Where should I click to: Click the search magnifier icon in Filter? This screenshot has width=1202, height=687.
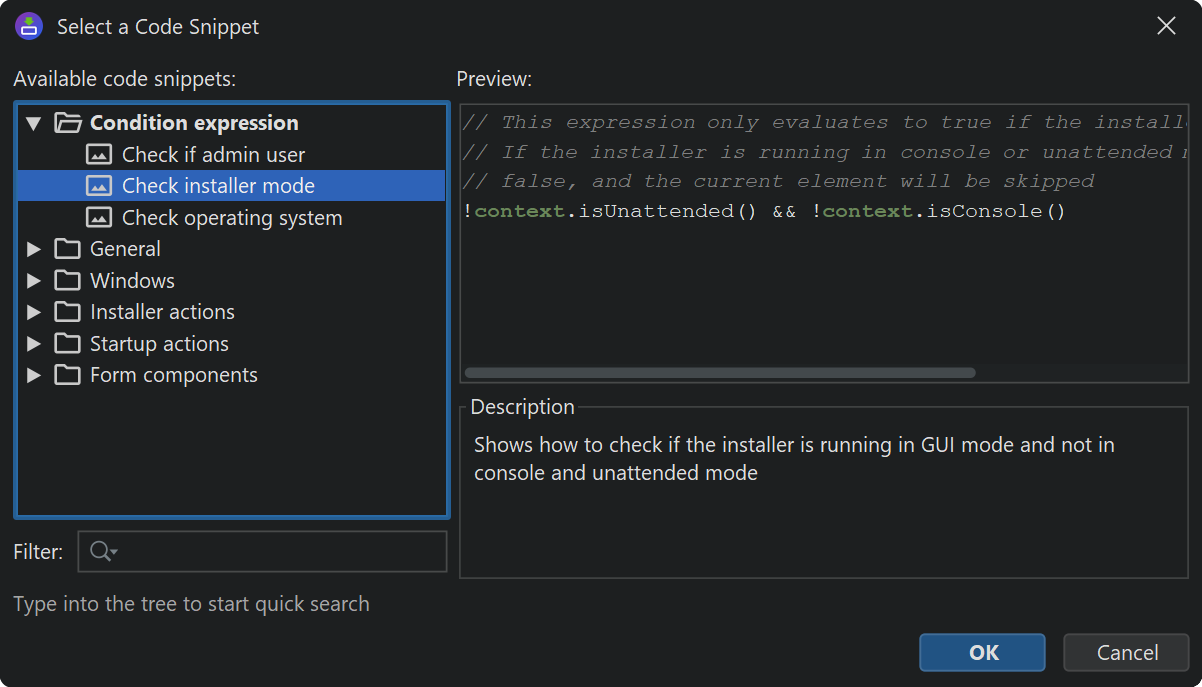pyautogui.click(x=102, y=552)
